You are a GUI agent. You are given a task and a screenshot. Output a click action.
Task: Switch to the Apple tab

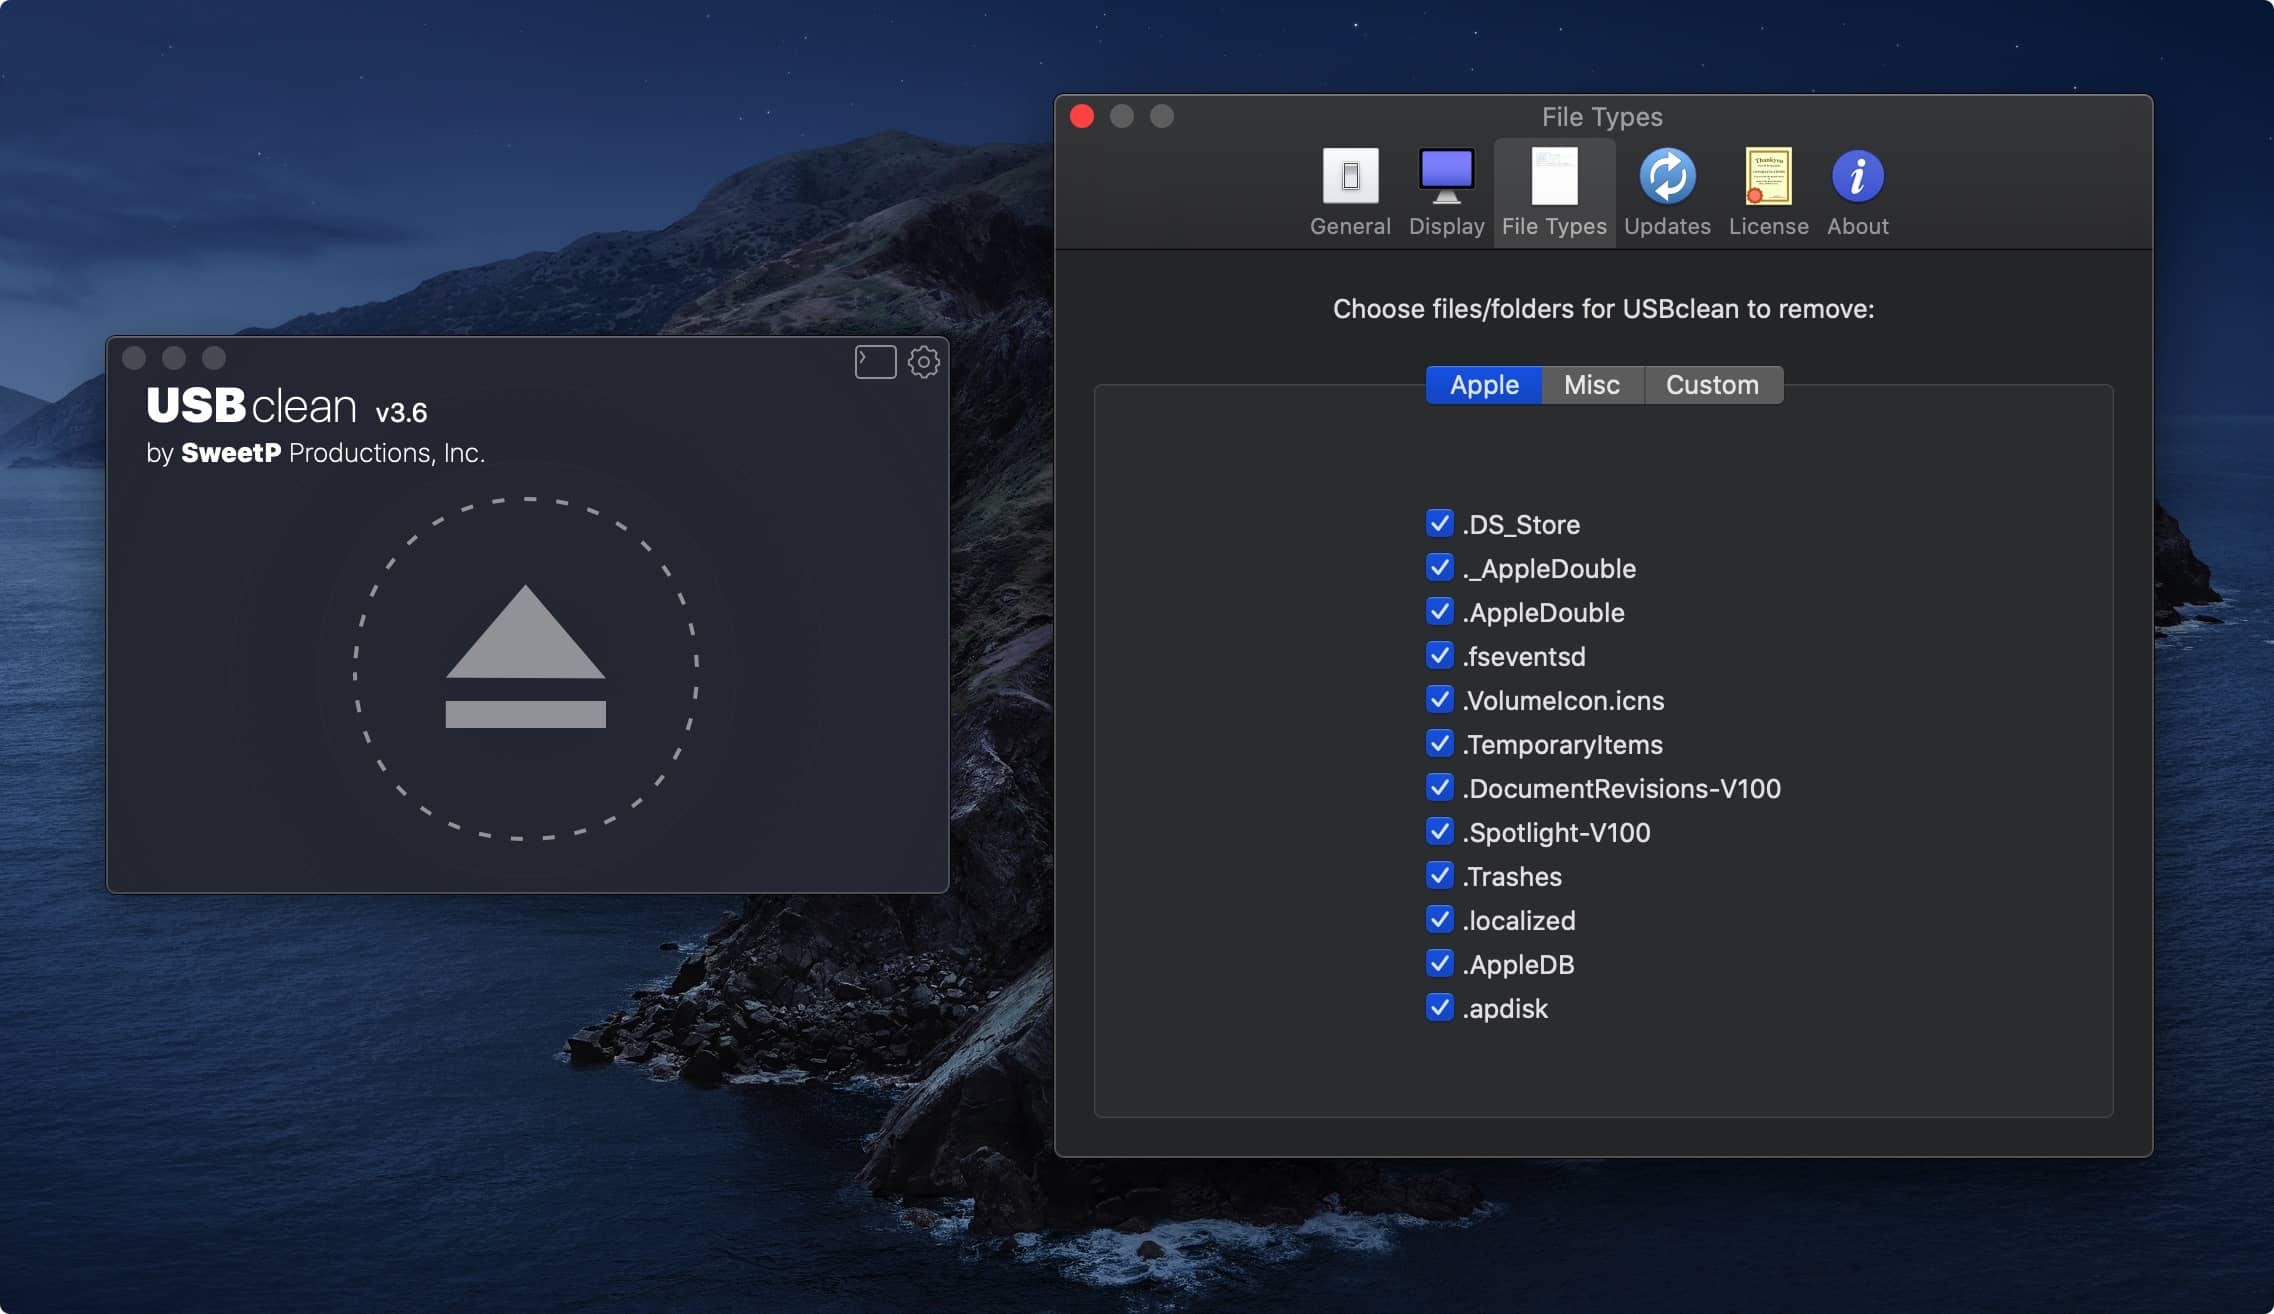pyautogui.click(x=1484, y=385)
